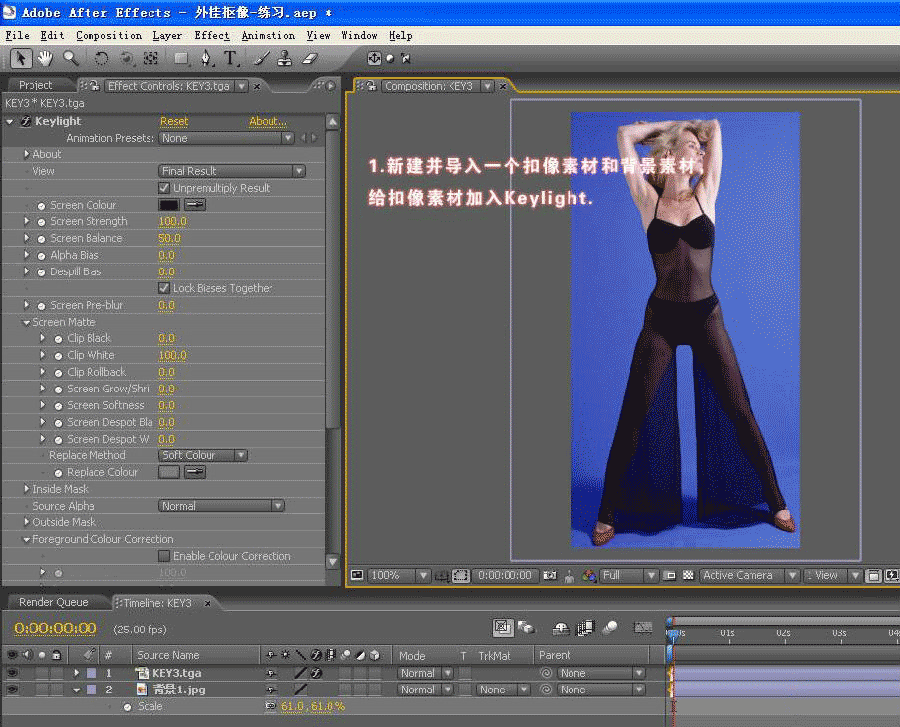Click Always Preview This View icon
Image resolution: width=900 pixels, height=727 pixels.
(x=357, y=575)
